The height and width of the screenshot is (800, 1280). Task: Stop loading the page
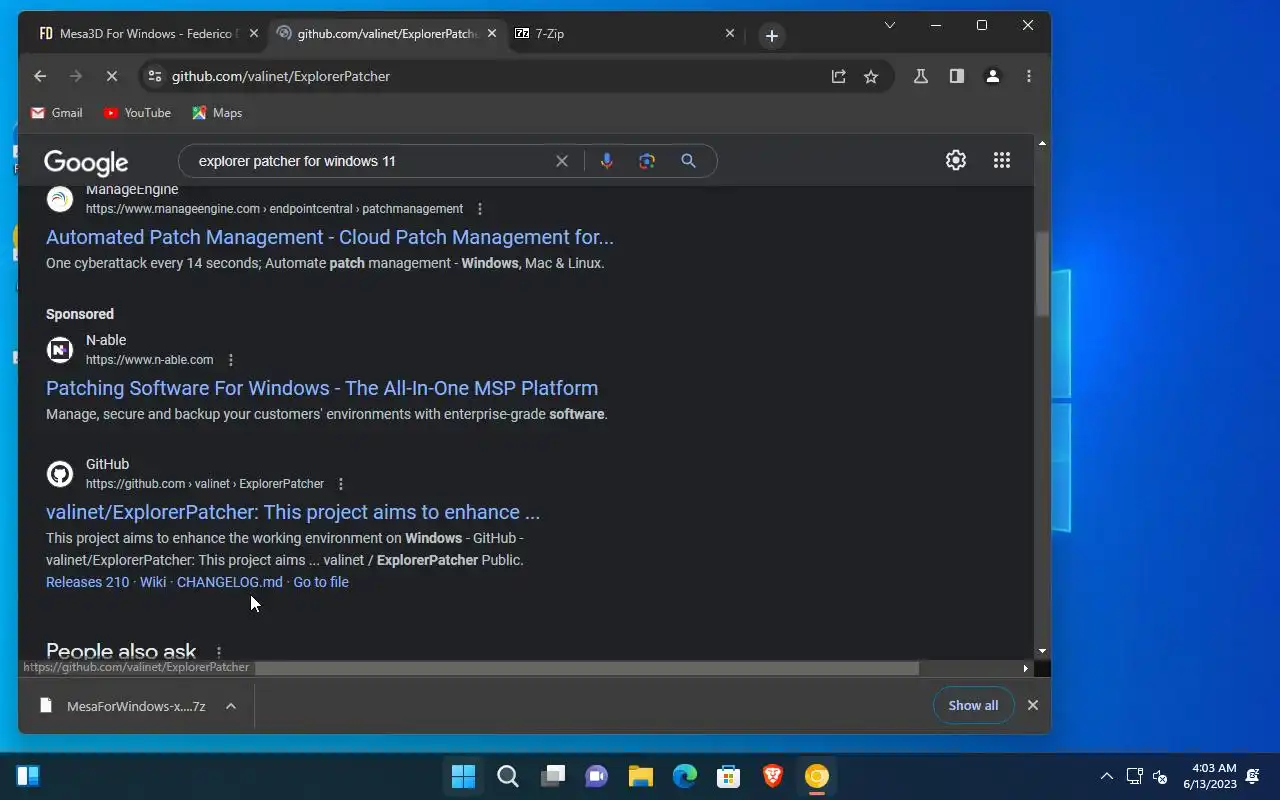pos(112,76)
